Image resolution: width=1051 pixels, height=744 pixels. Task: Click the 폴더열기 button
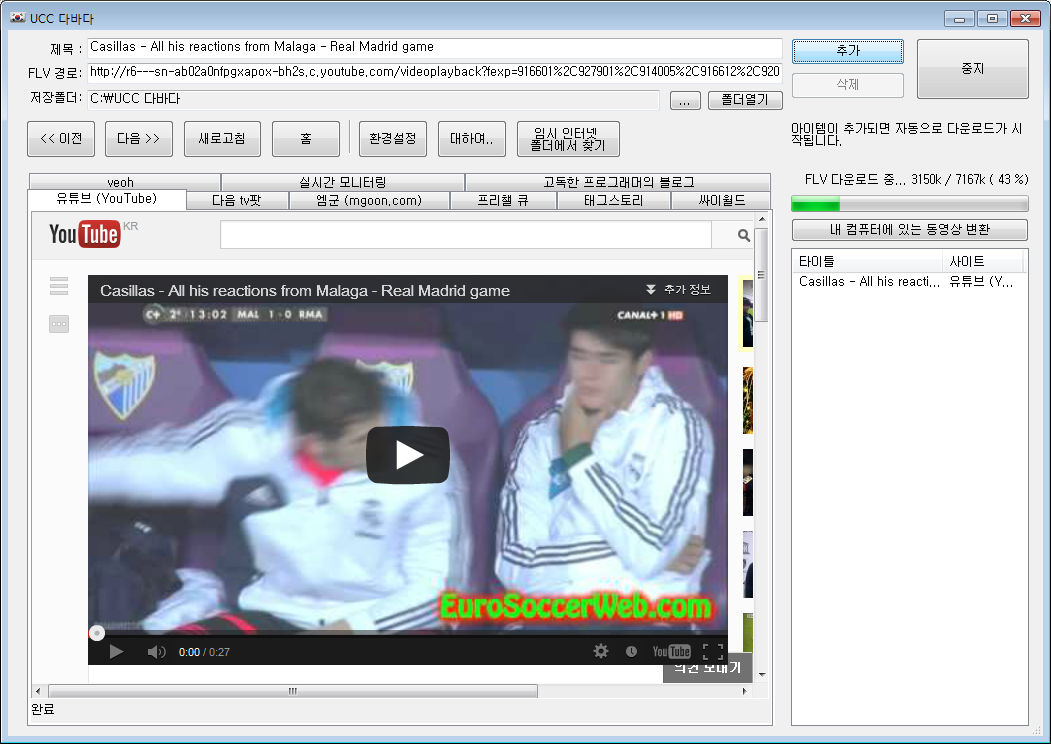pyautogui.click(x=745, y=100)
